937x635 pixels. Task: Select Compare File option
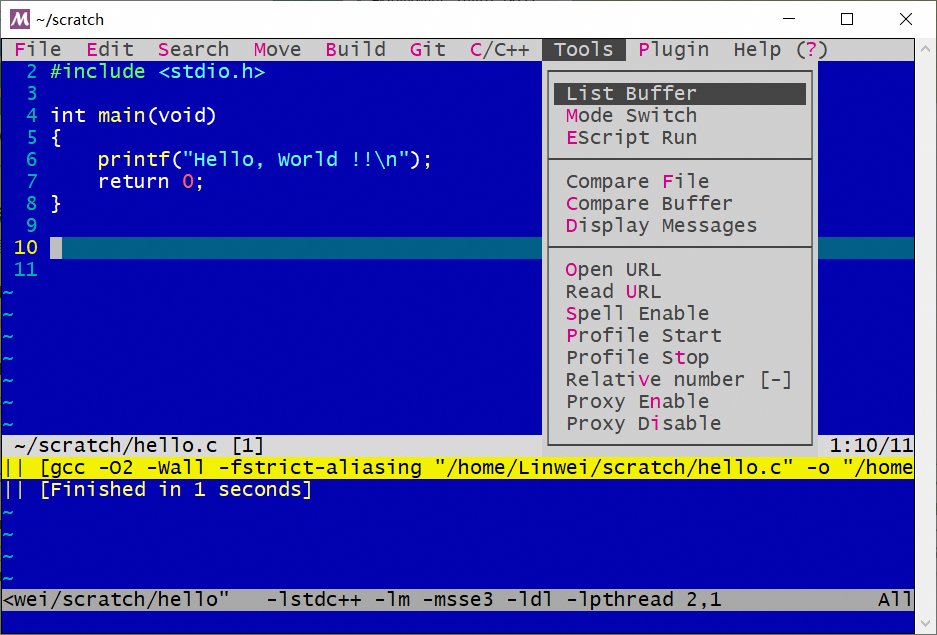point(637,181)
